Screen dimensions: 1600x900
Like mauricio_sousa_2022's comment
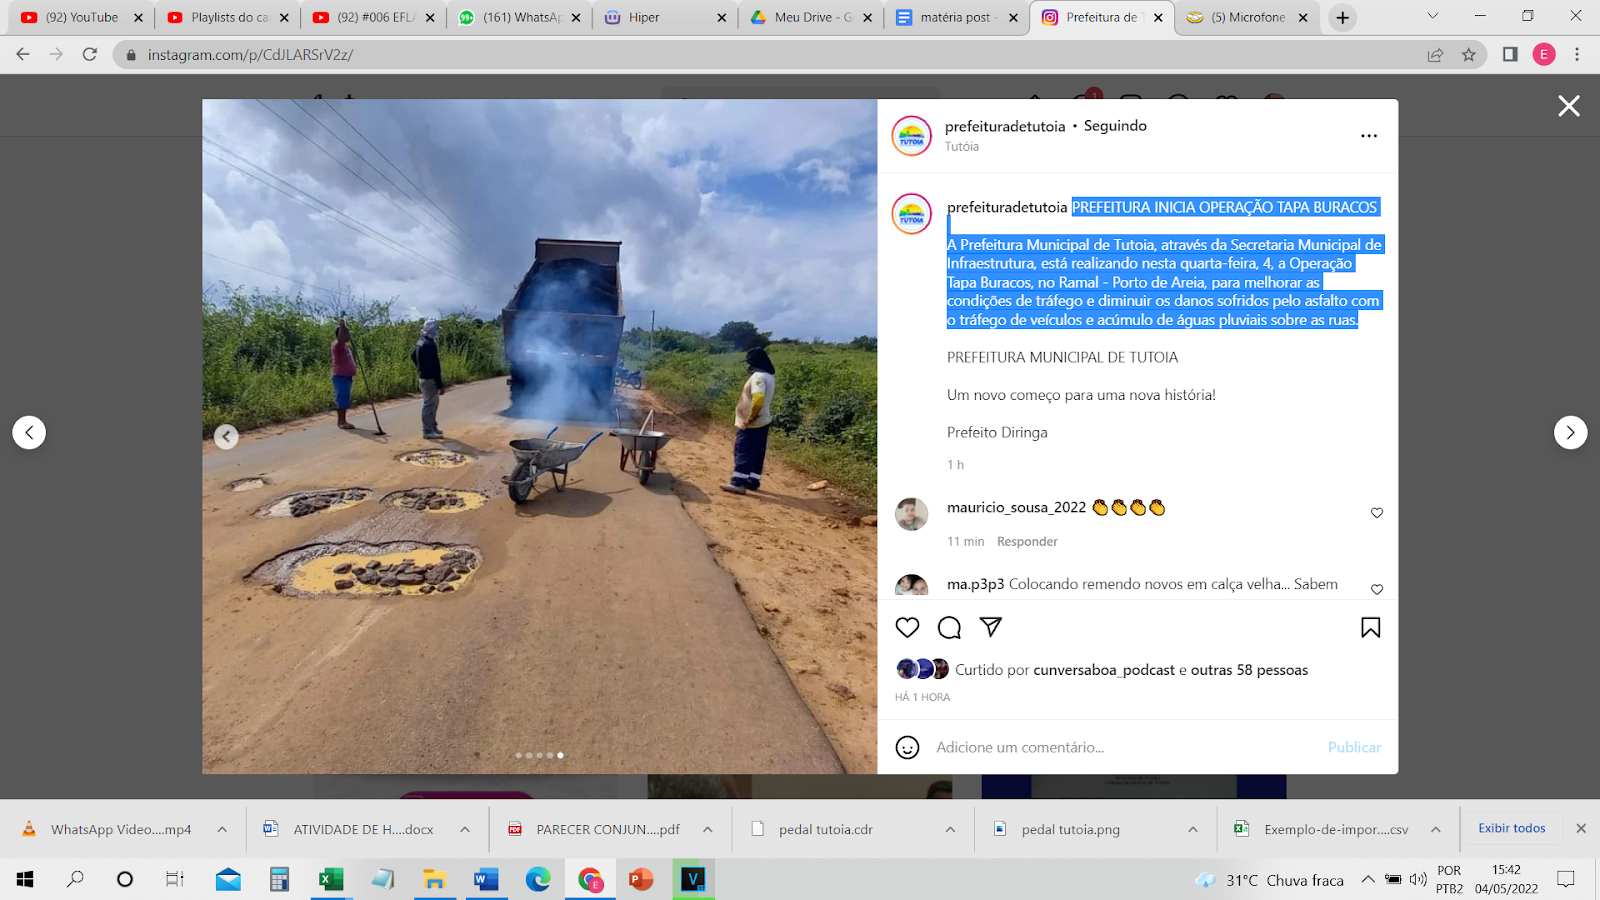coord(1377,513)
